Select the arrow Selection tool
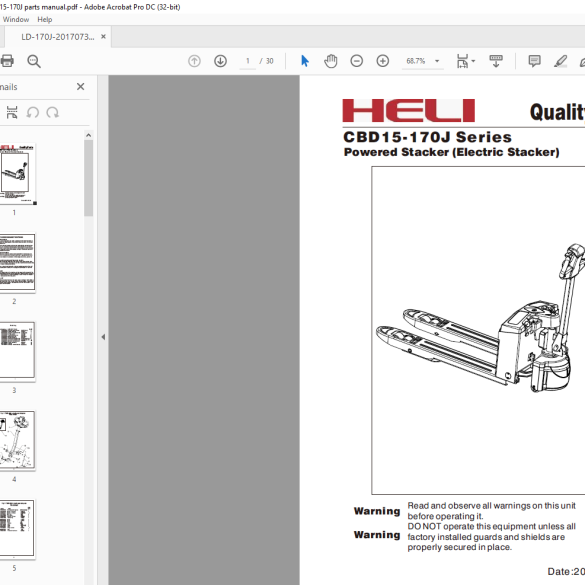This screenshot has height=585, width=585. point(305,61)
